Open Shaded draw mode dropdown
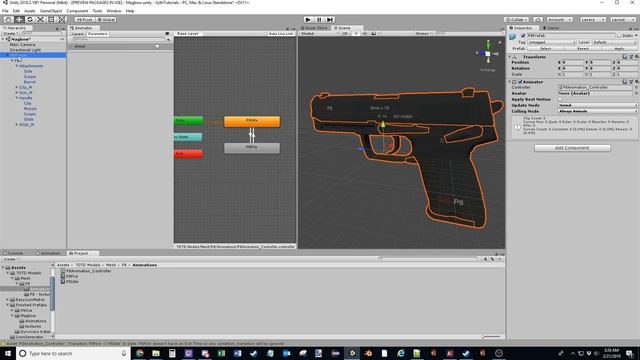Viewport: 640px width, 360px height. click(x=319, y=33)
